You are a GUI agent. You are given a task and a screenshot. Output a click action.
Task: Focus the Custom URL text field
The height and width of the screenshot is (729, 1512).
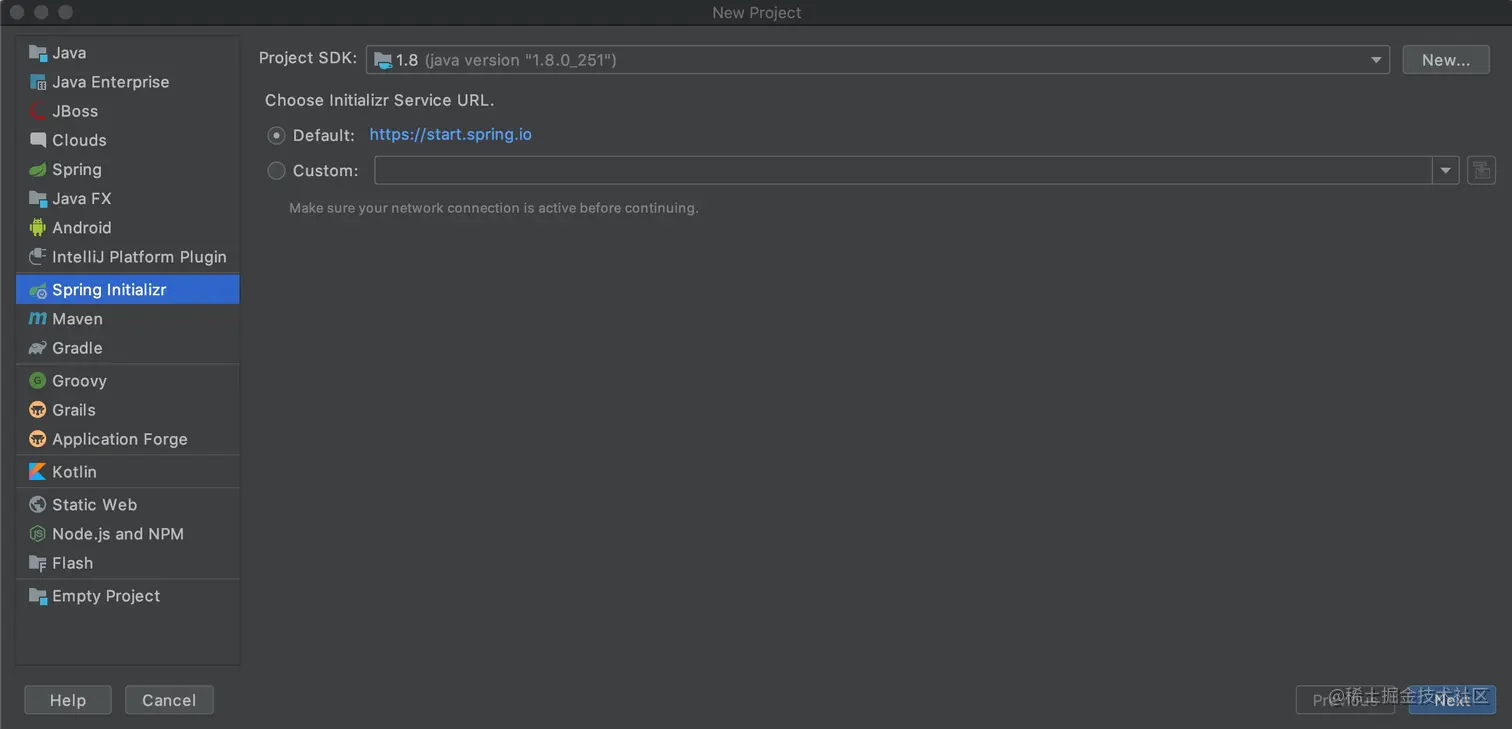tap(904, 171)
